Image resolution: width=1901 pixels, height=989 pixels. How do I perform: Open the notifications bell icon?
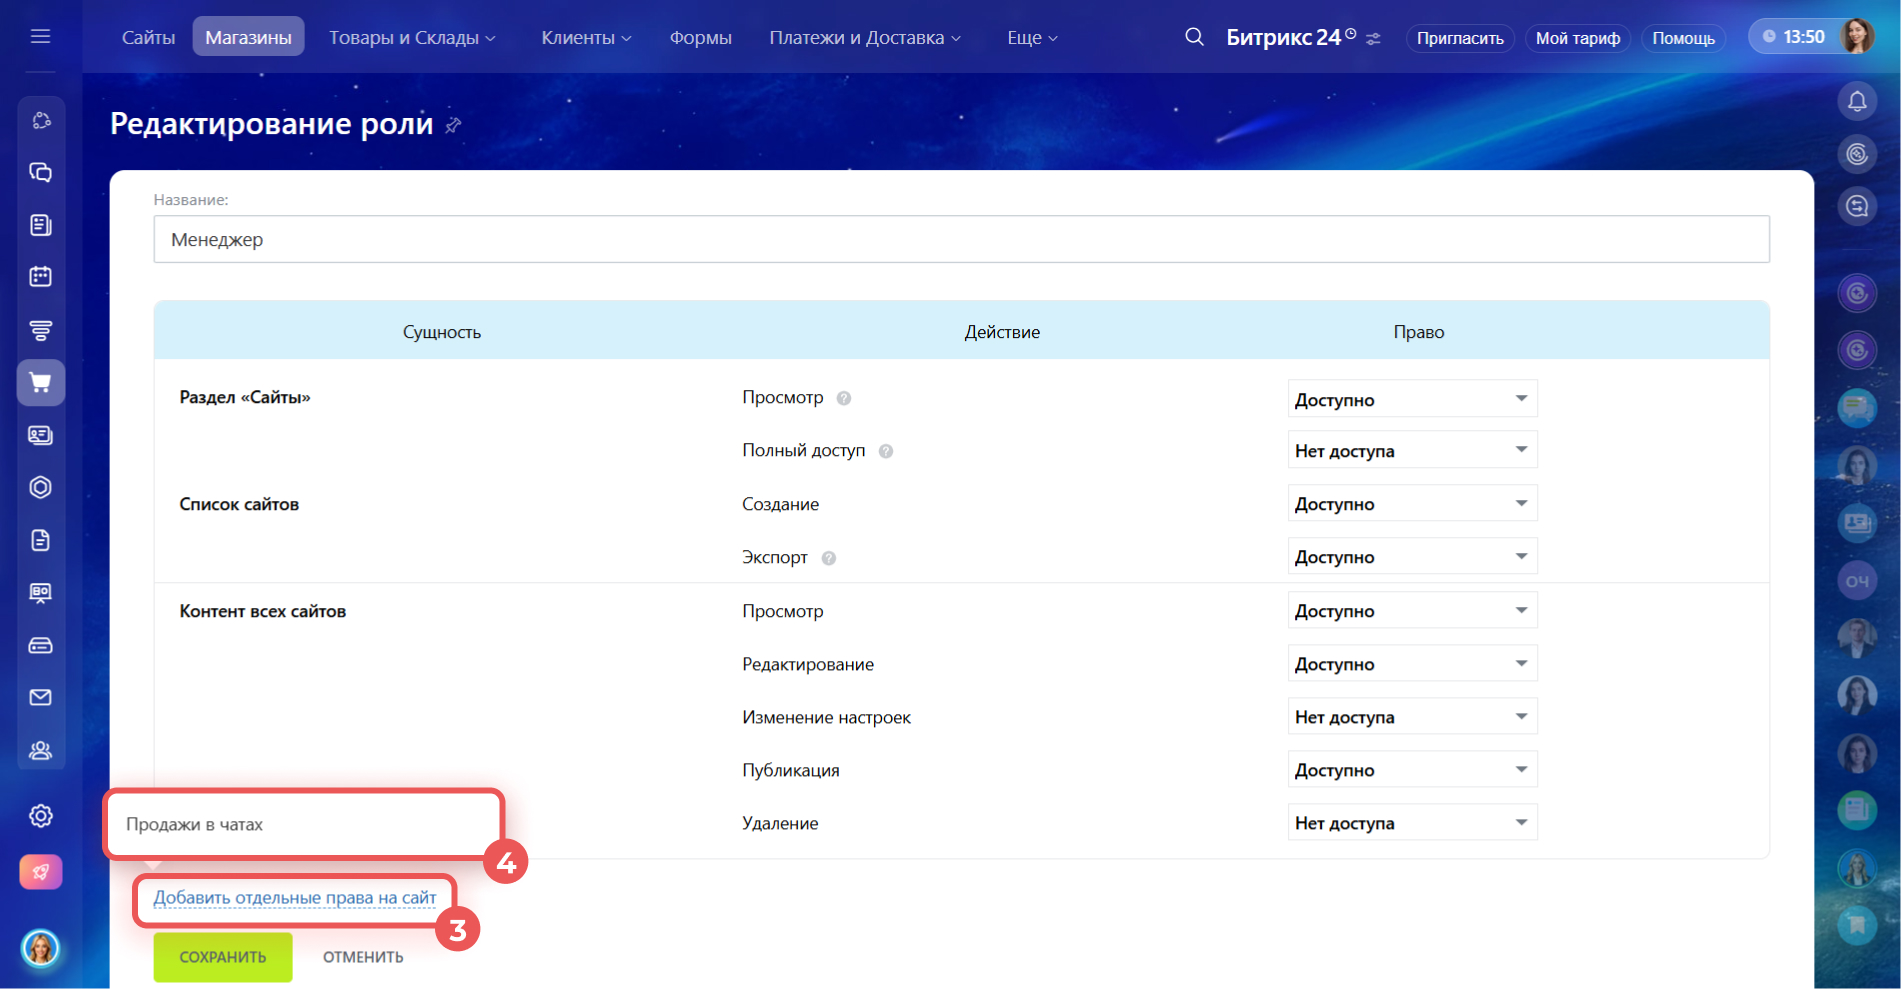(1856, 102)
